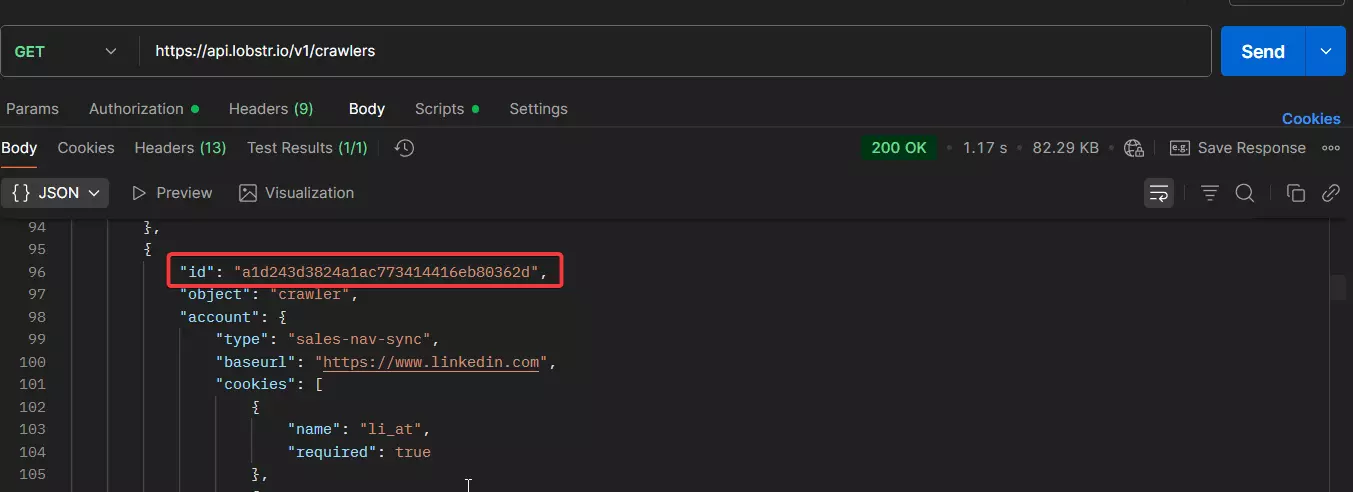Open the Cookies link
Image resolution: width=1353 pixels, height=492 pixels.
(x=1311, y=118)
